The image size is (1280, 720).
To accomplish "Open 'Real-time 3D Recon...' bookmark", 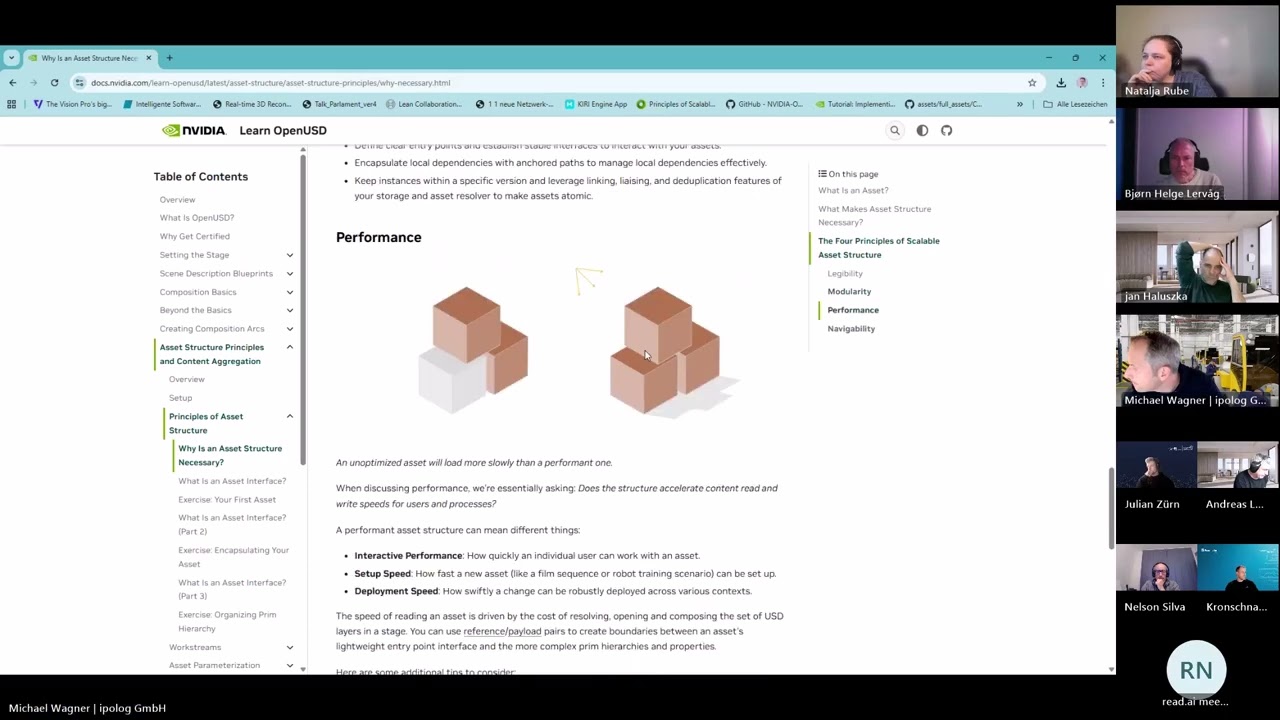I will click(x=252, y=104).
